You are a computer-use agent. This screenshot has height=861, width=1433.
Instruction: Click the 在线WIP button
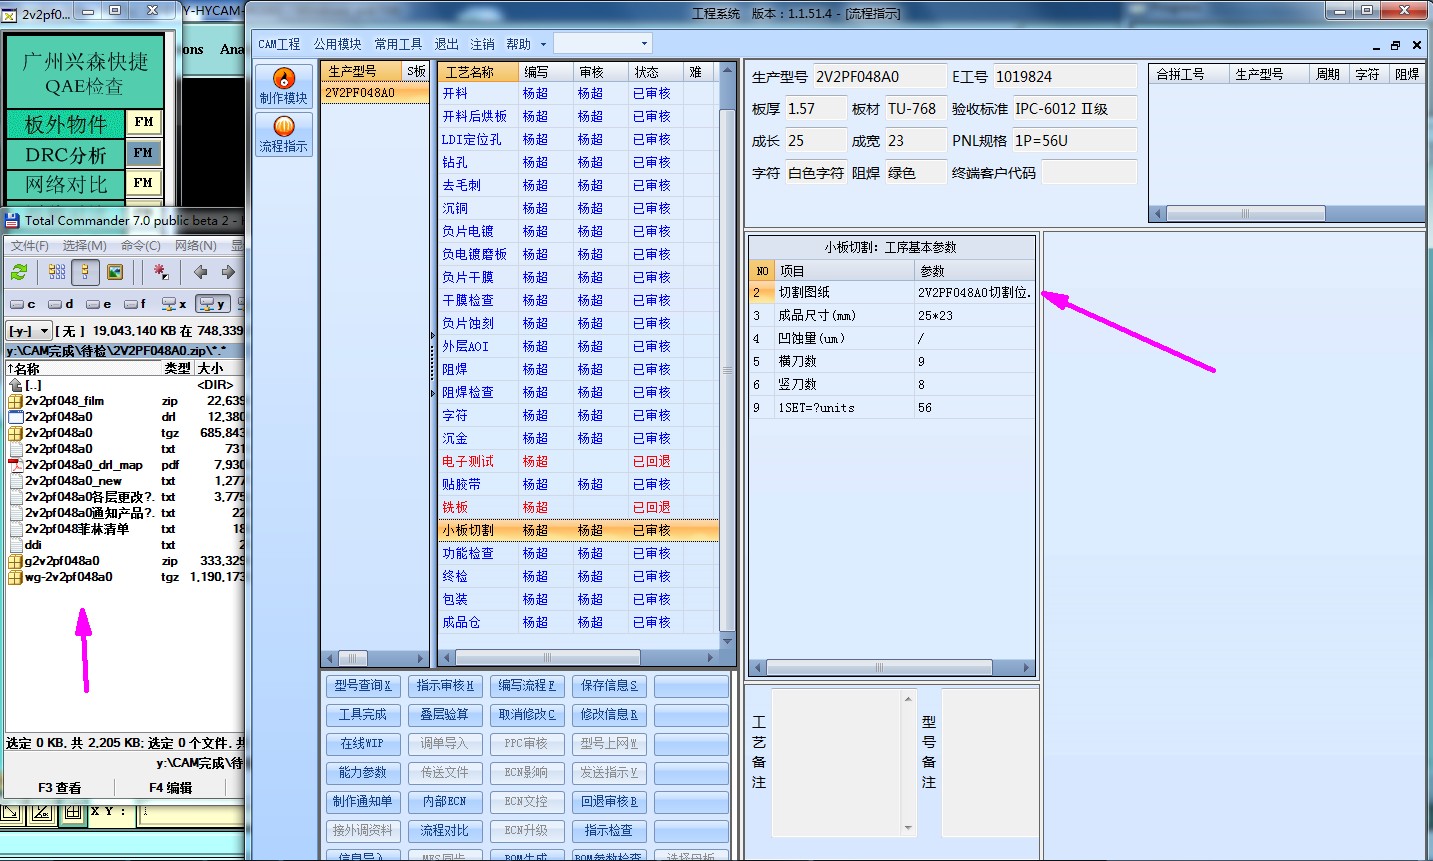(363, 744)
